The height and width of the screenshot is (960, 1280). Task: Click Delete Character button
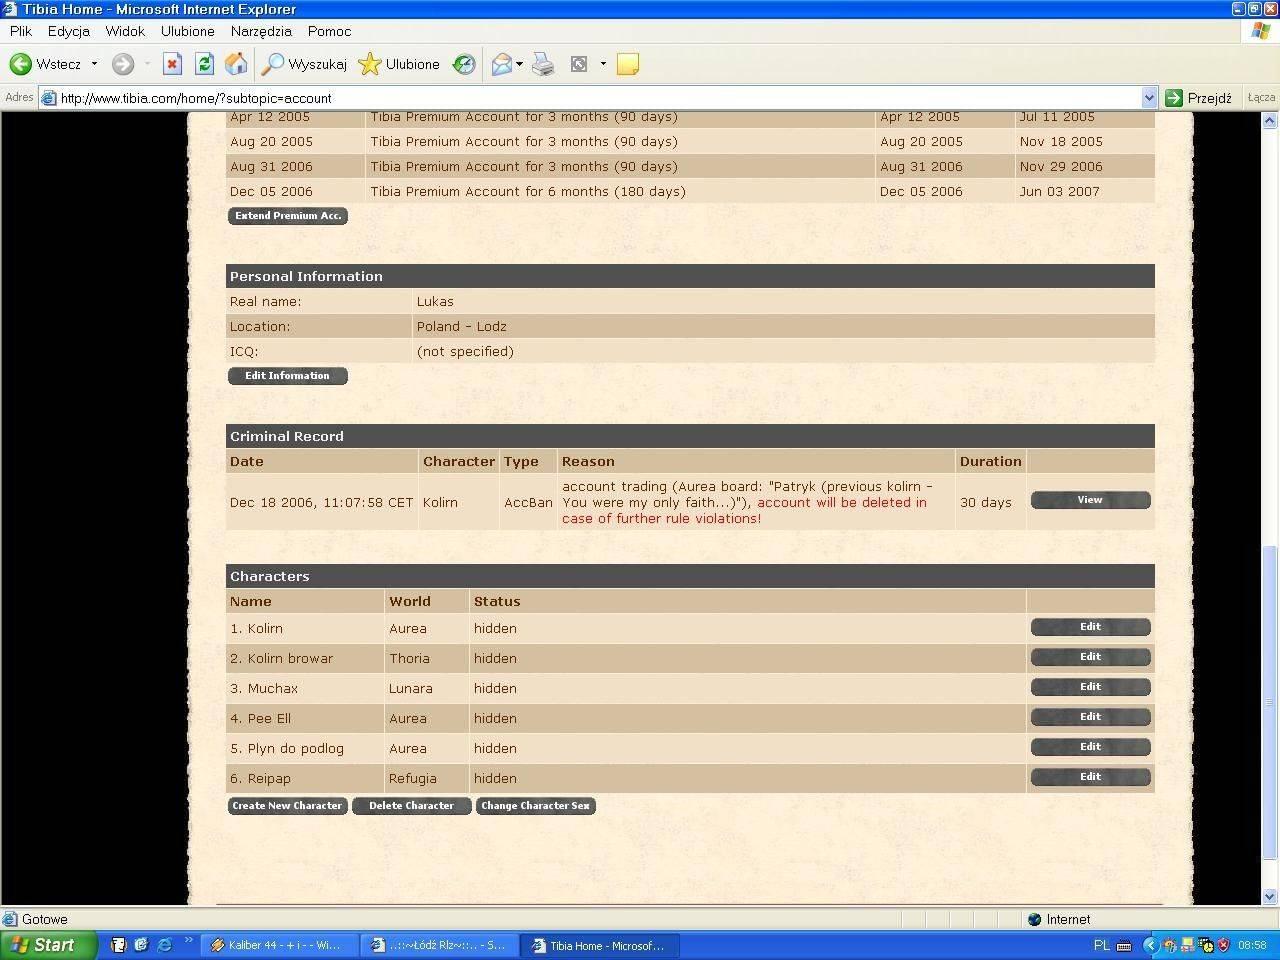(412, 806)
